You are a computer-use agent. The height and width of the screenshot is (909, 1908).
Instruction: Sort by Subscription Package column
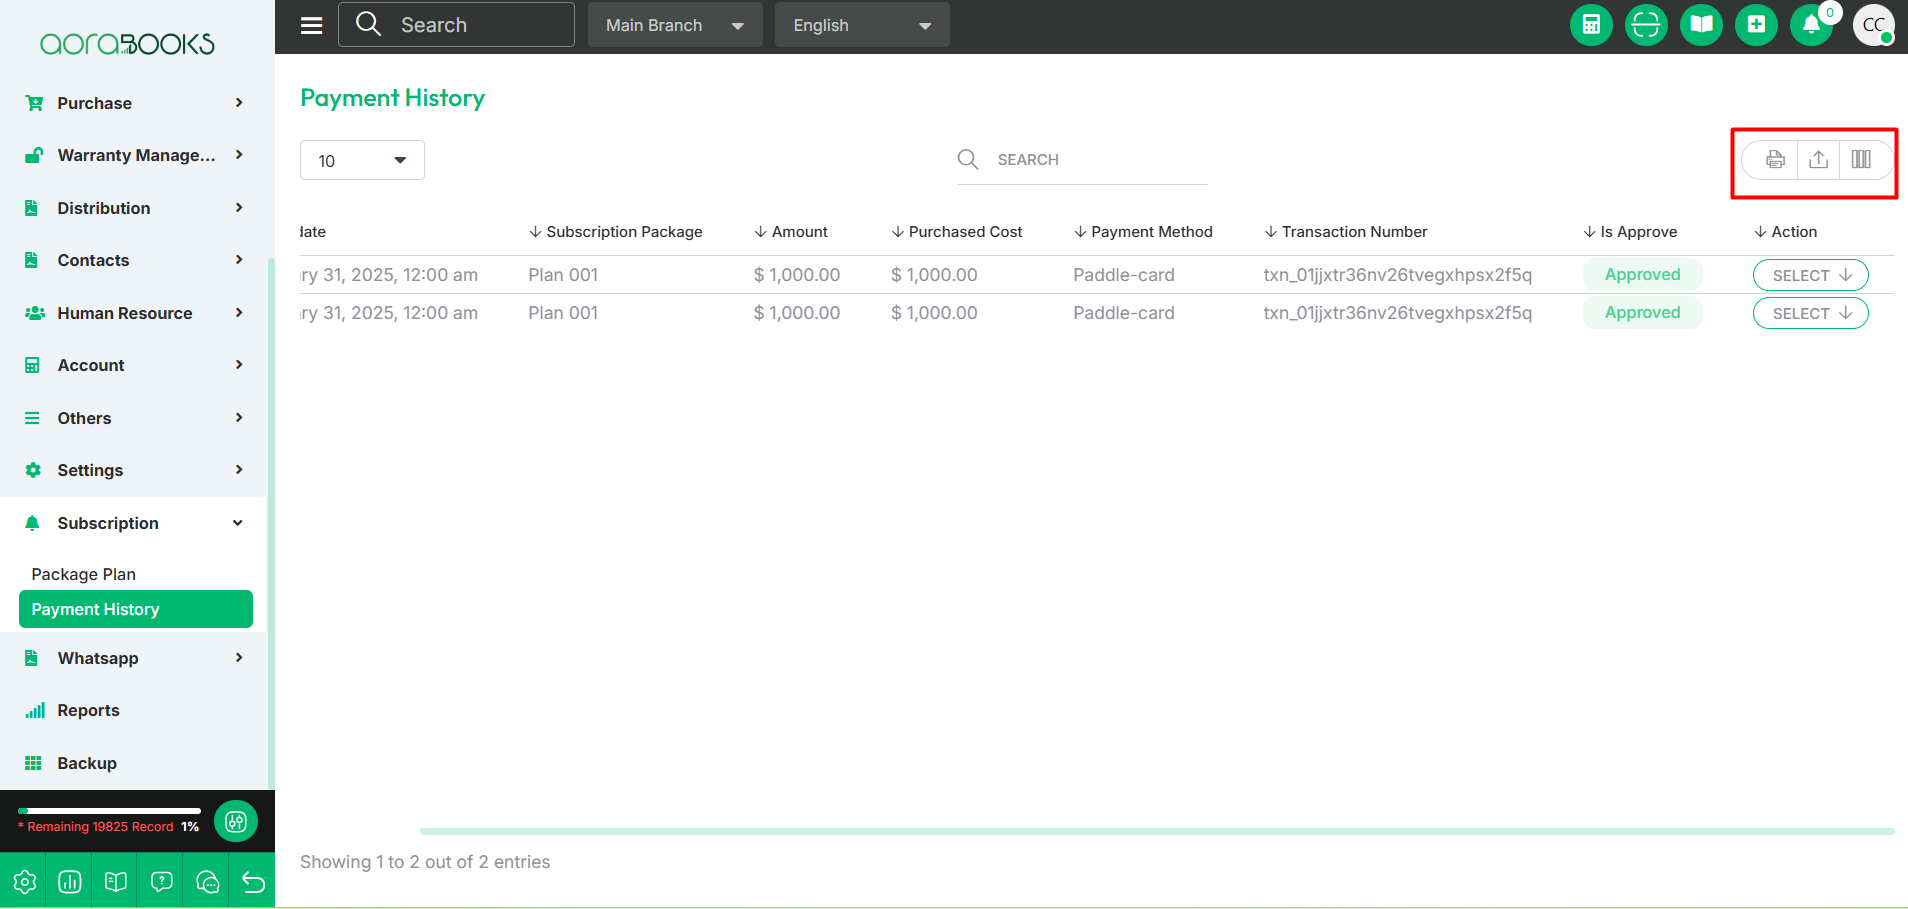click(615, 232)
